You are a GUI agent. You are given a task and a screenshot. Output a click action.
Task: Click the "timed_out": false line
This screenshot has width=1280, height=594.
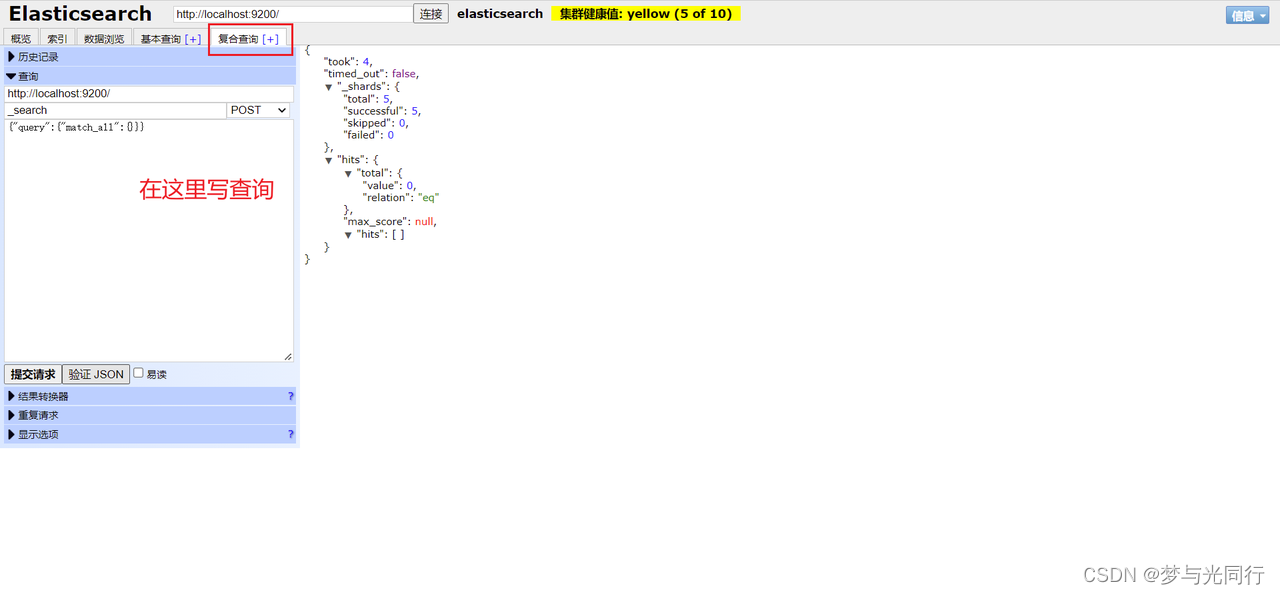[372, 74]
